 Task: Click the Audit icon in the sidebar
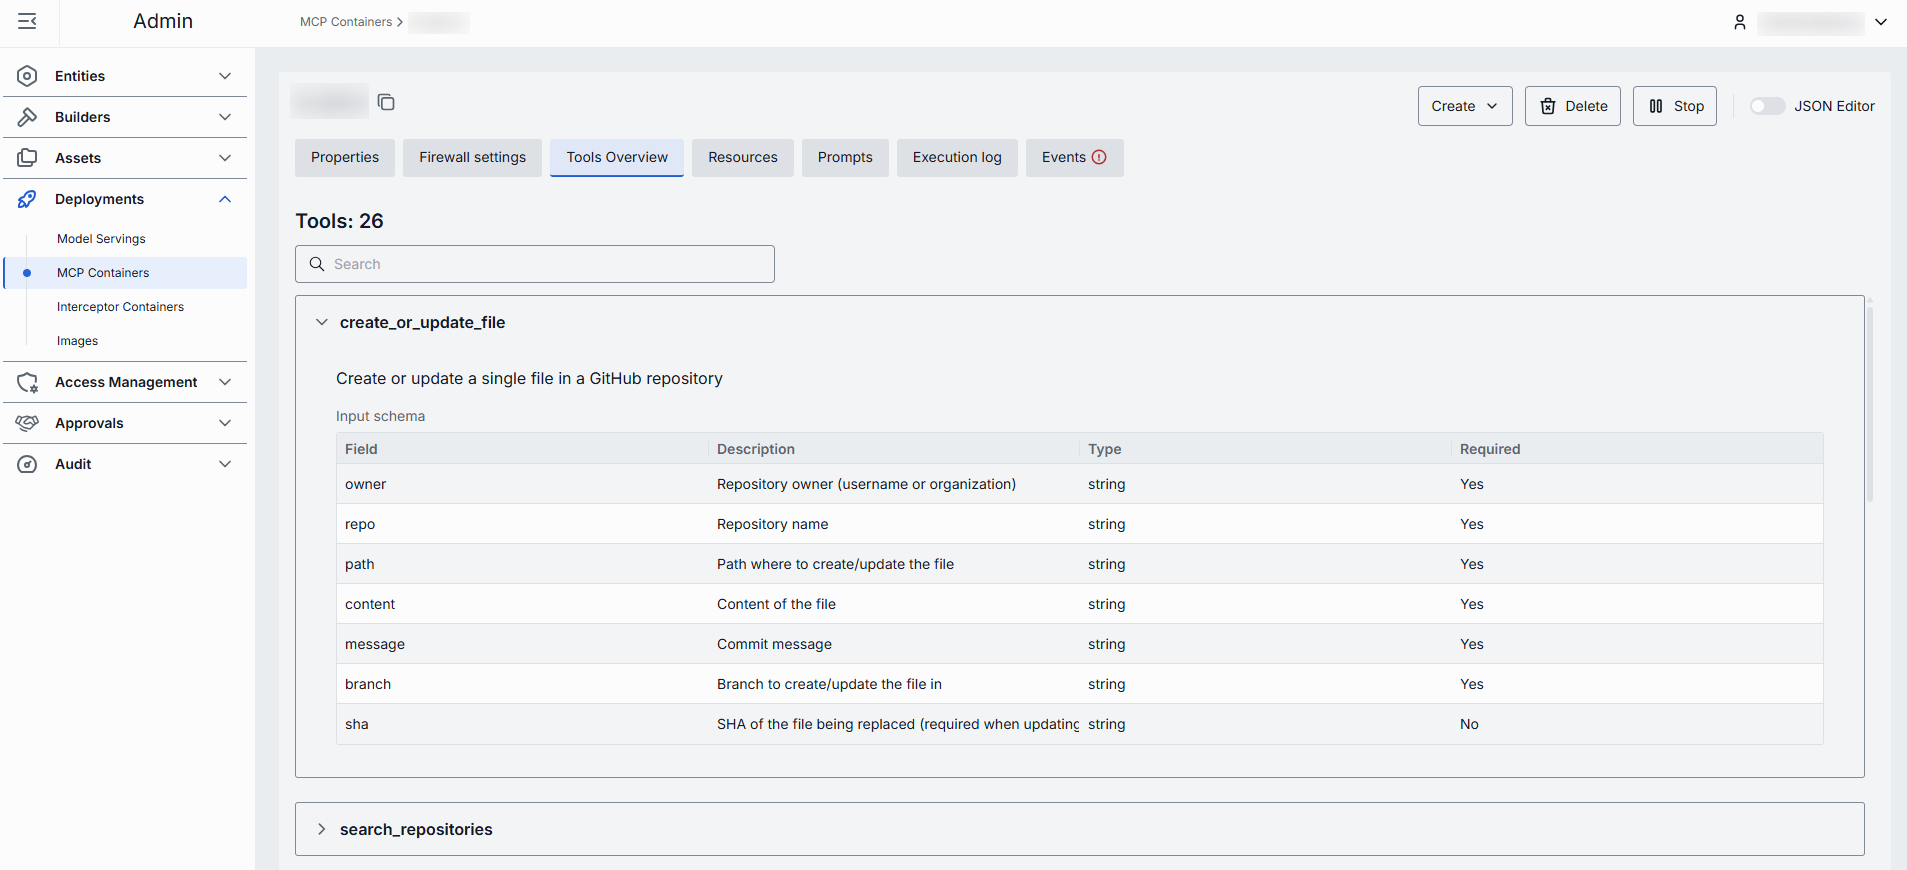28,464
